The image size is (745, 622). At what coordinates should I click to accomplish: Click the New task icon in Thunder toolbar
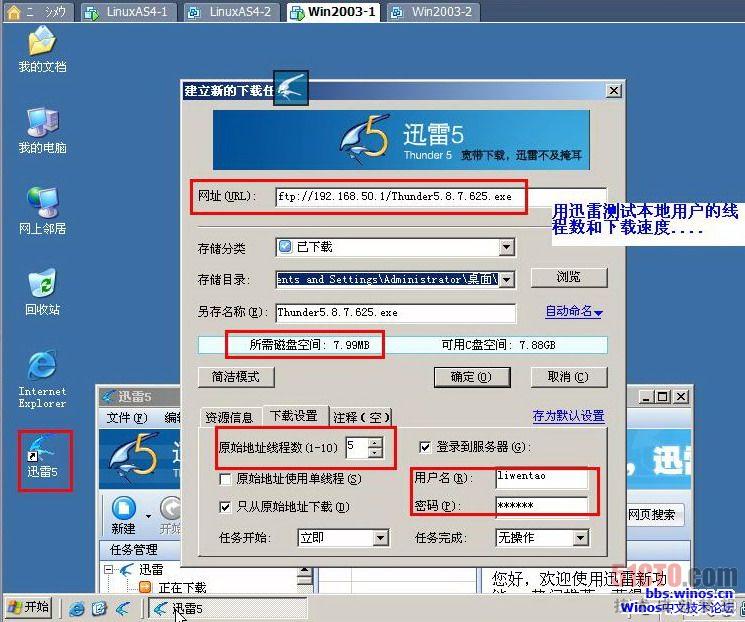tap(124, 515)
